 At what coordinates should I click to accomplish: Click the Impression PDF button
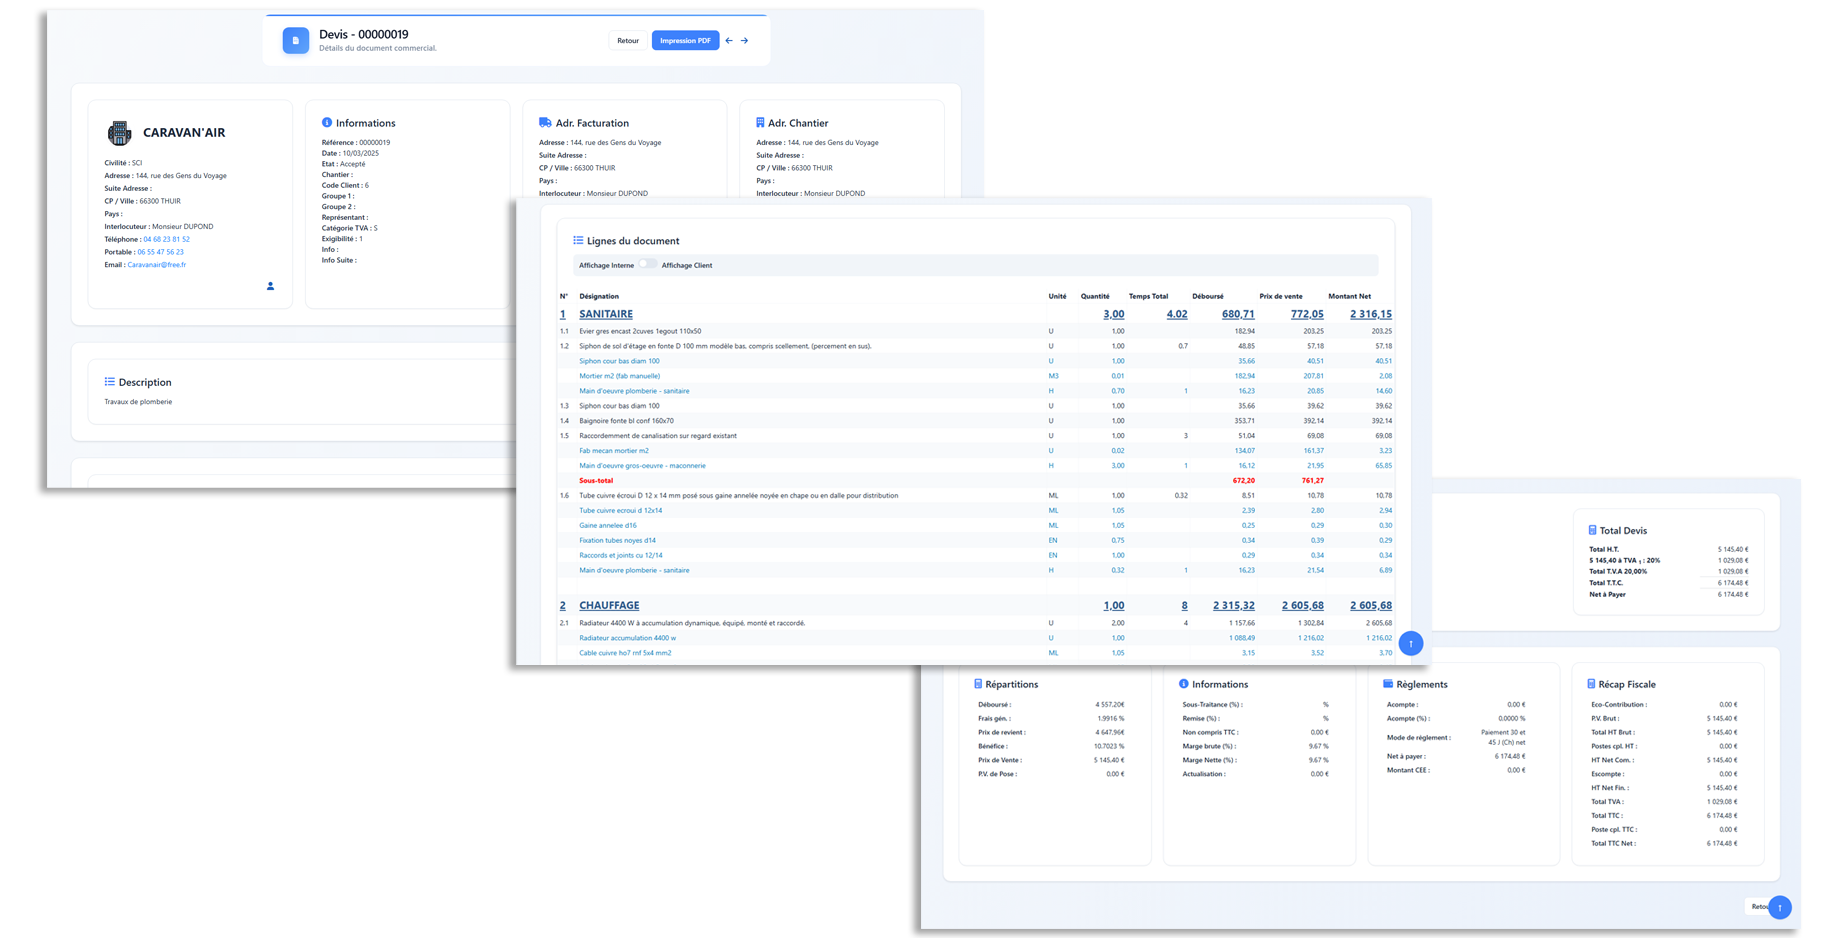point(685,41)
